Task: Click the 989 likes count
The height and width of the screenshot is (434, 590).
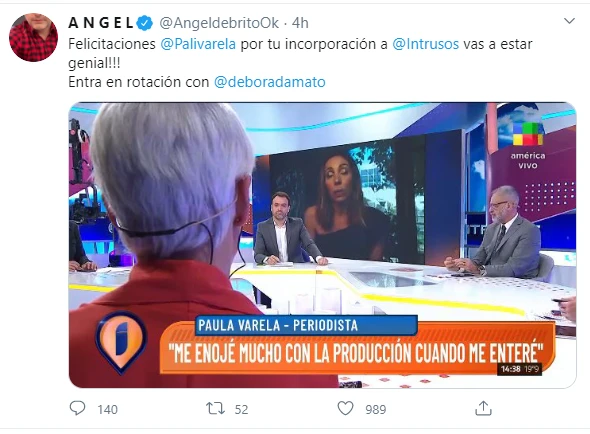Action: click(x=376, y=410)
